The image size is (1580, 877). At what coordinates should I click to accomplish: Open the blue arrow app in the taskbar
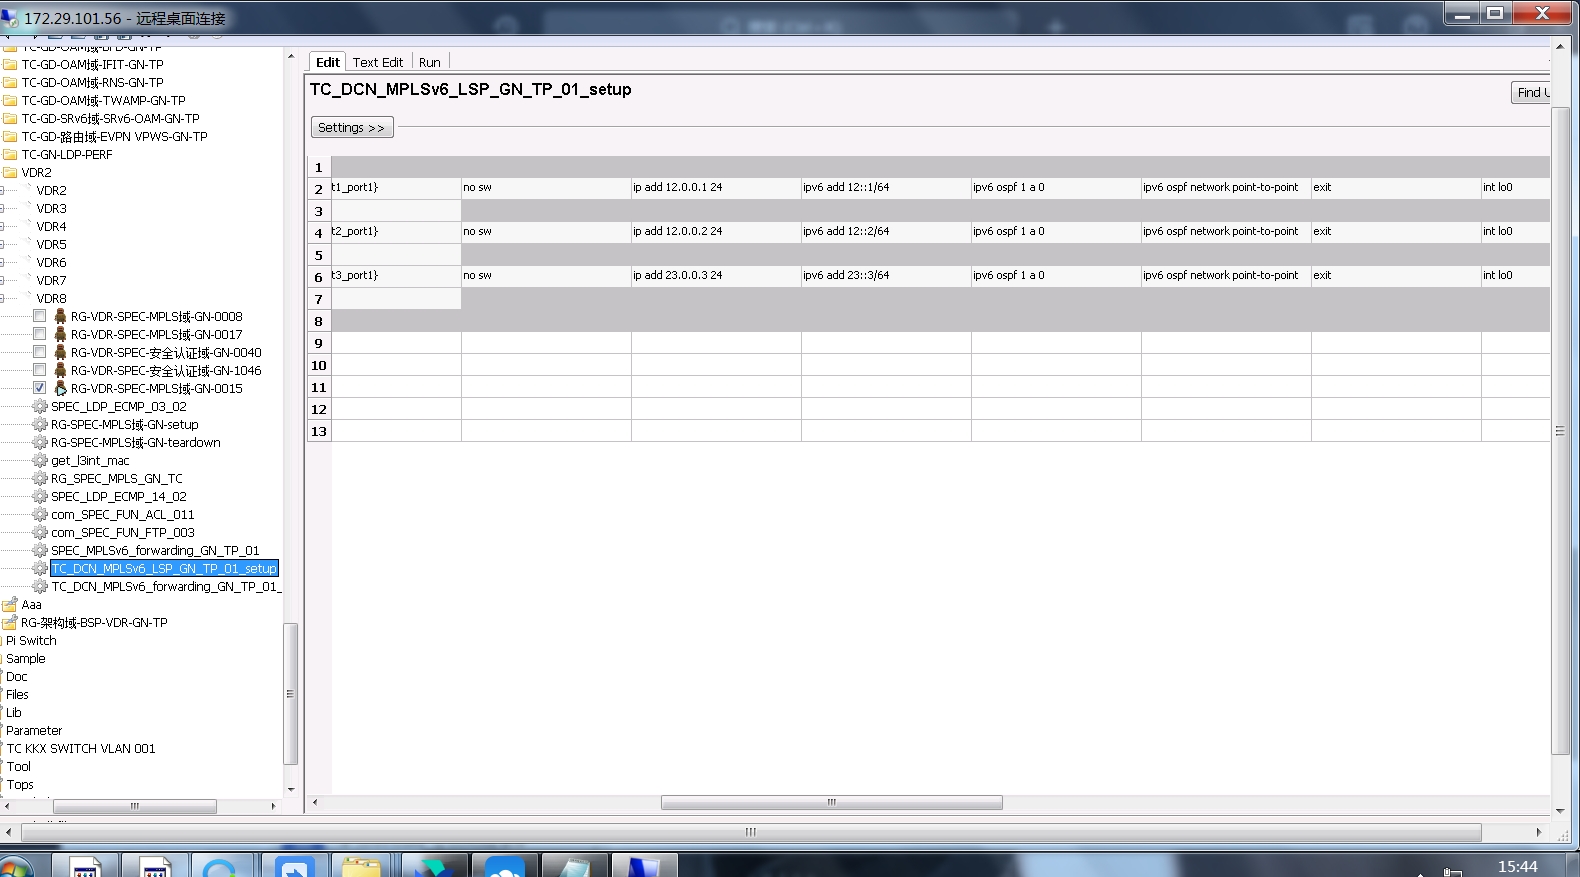(x=295, y=866)
